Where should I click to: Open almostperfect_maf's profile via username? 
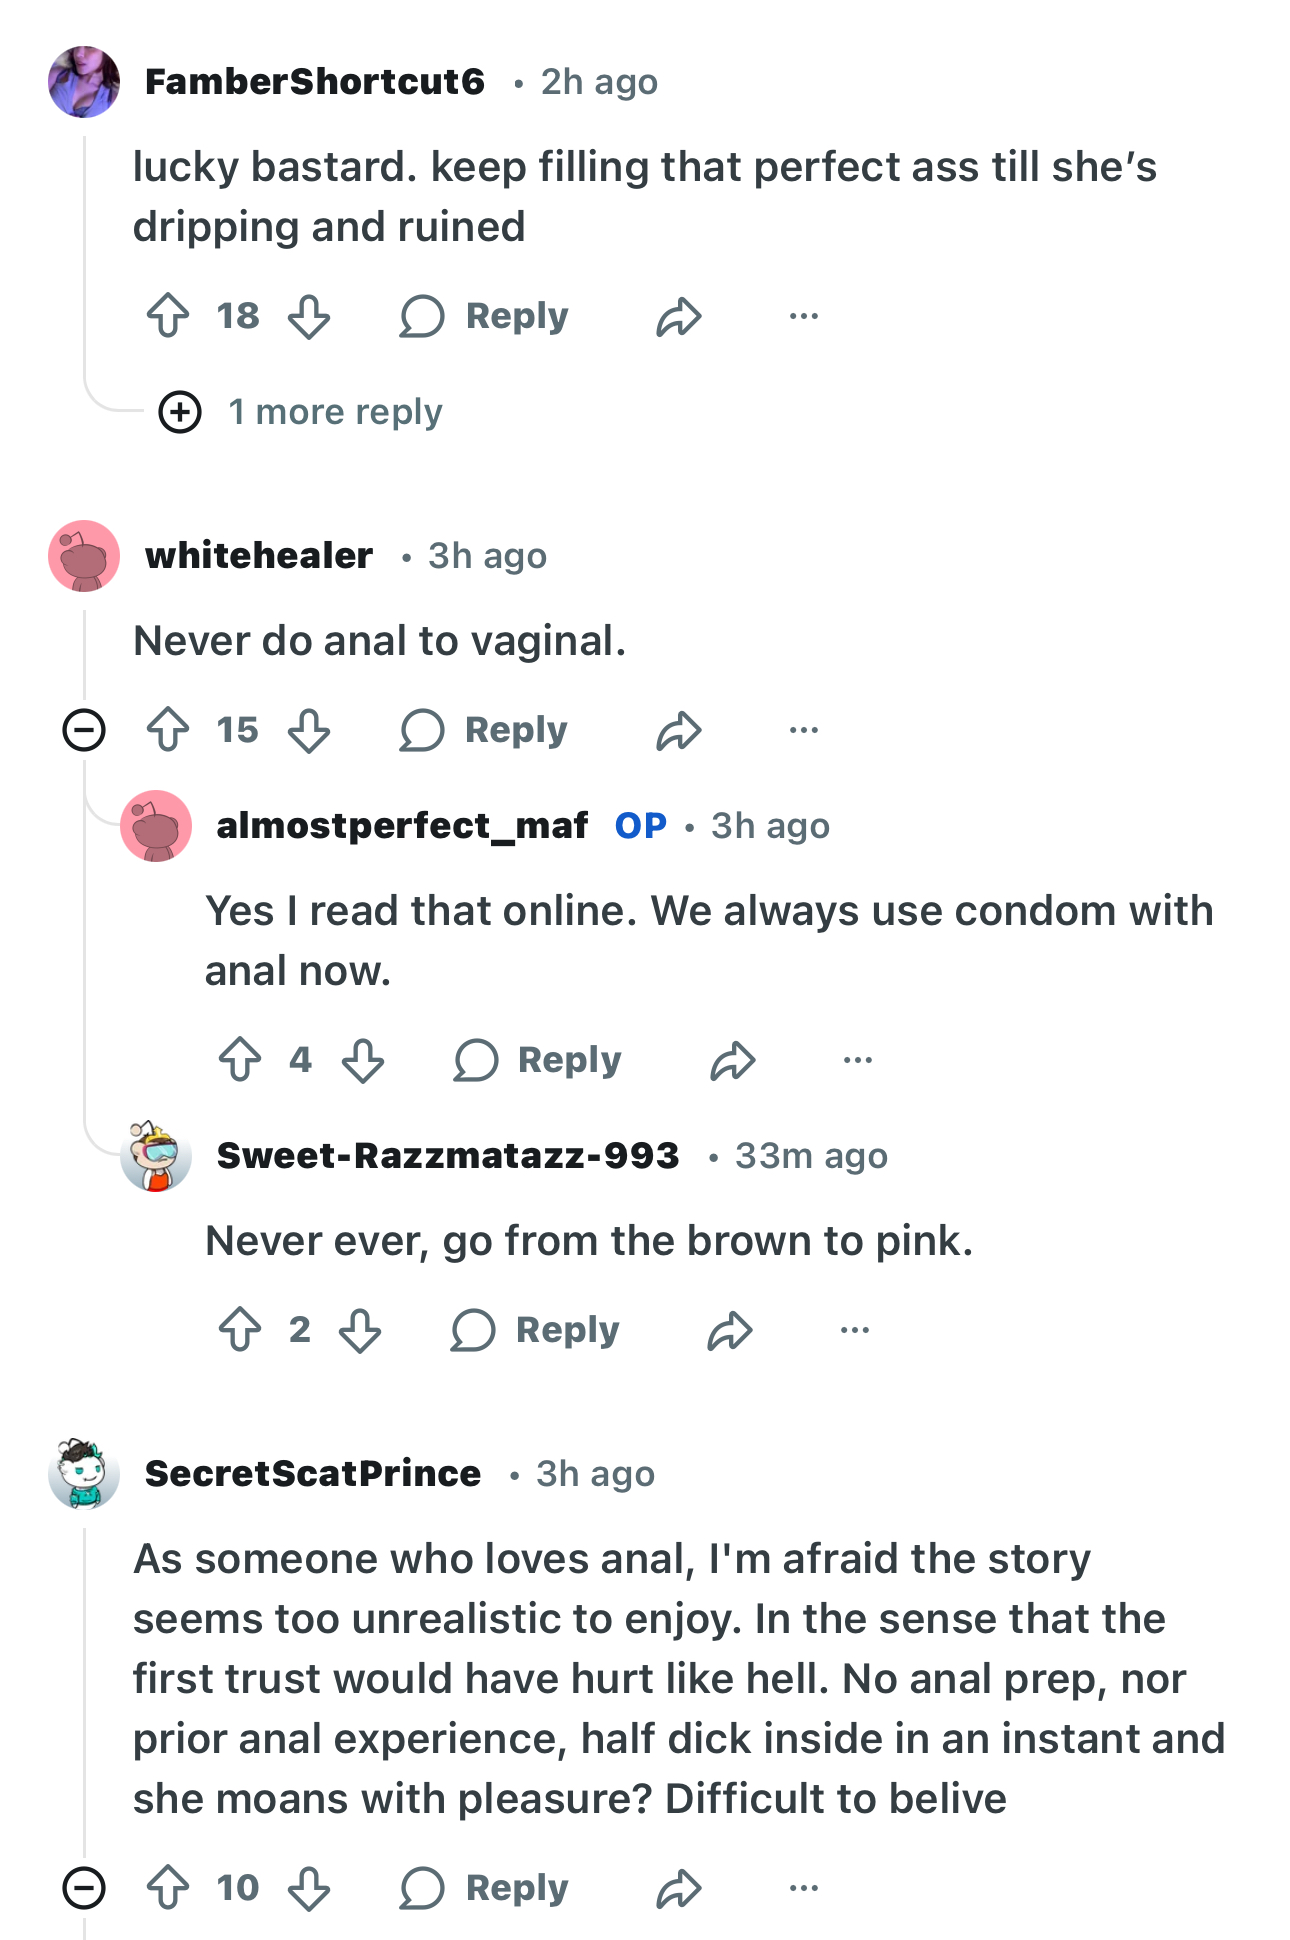point(402,826)
